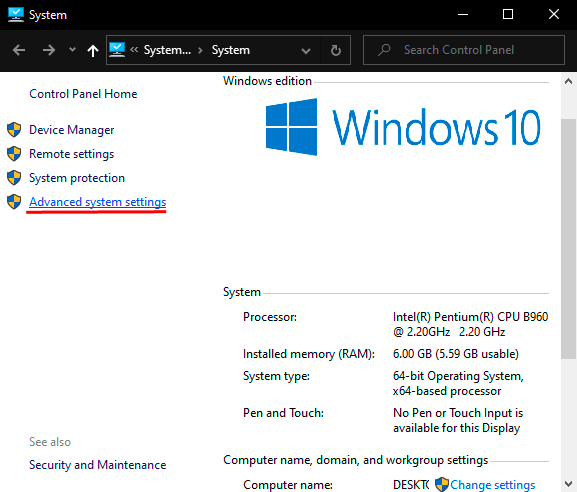
Task: Open Device Manager link
Action: 71,130
